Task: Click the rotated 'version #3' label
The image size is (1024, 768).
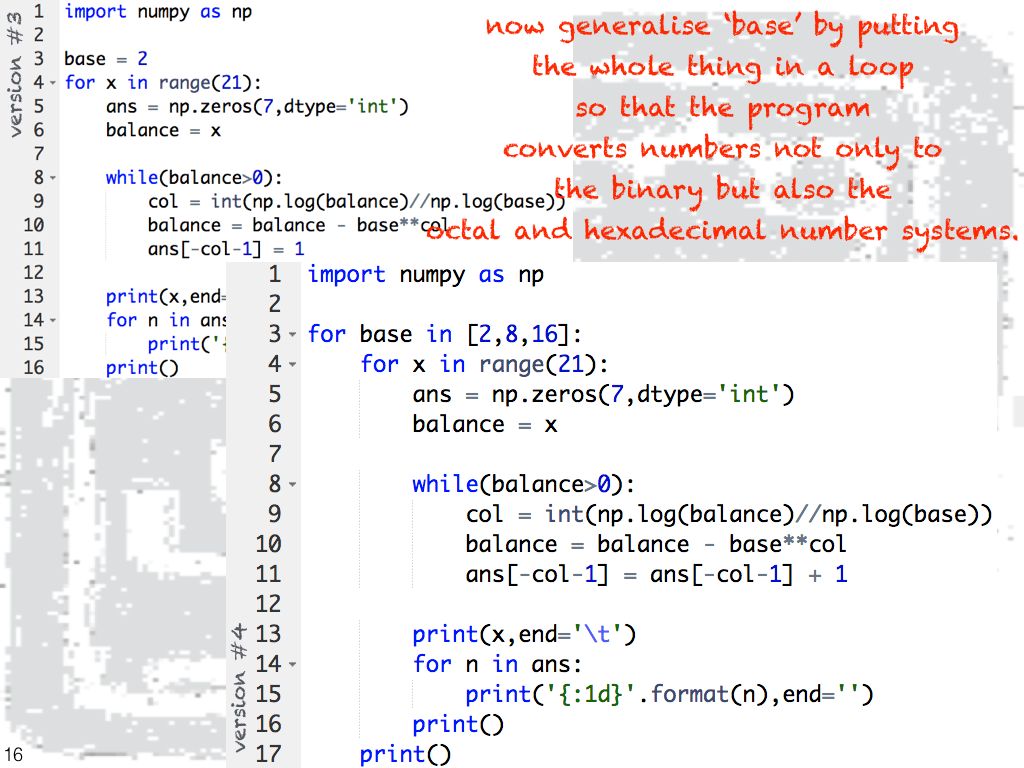Action: click(15, 70)
